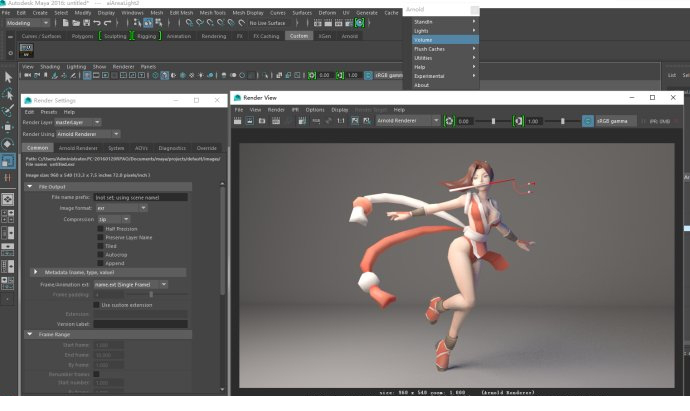Click the Gamma icon in Render View toolbar

(518, 121)
